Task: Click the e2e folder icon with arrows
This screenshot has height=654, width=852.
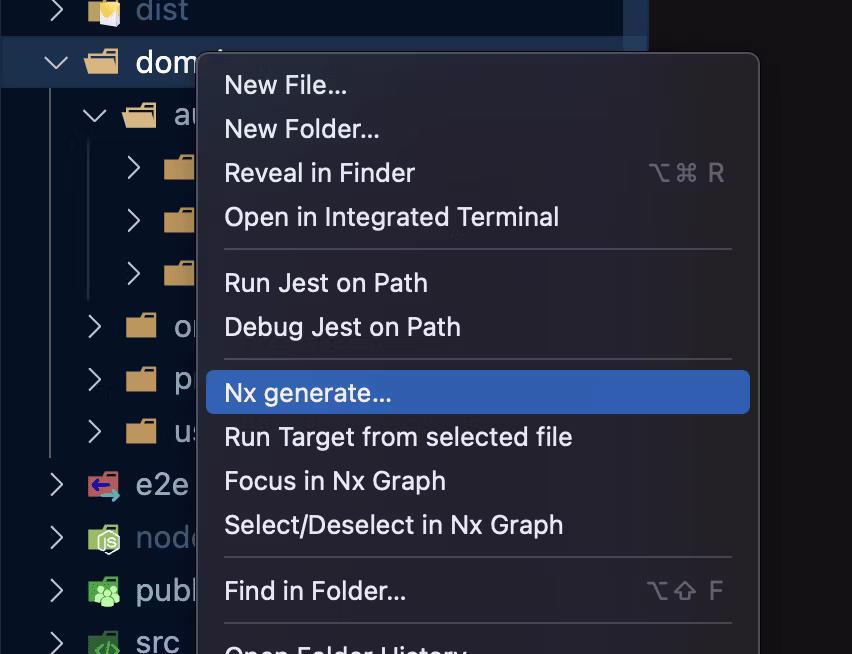Action: click(103, 486)
